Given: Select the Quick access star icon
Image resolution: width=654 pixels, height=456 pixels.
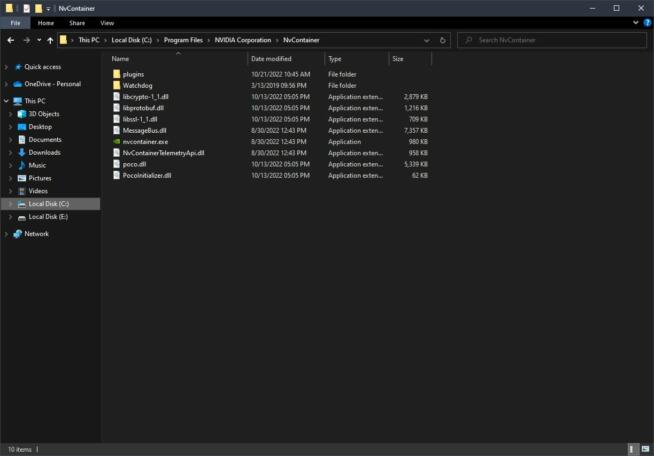Looking at the screenshot, I should (x=18, y=67).
